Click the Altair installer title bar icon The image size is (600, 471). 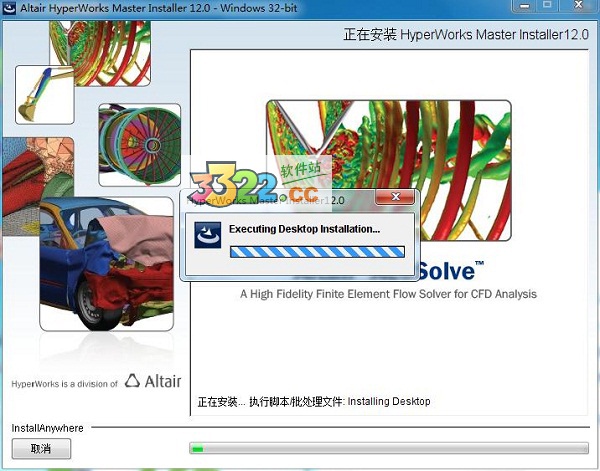(x=9, y=7)
